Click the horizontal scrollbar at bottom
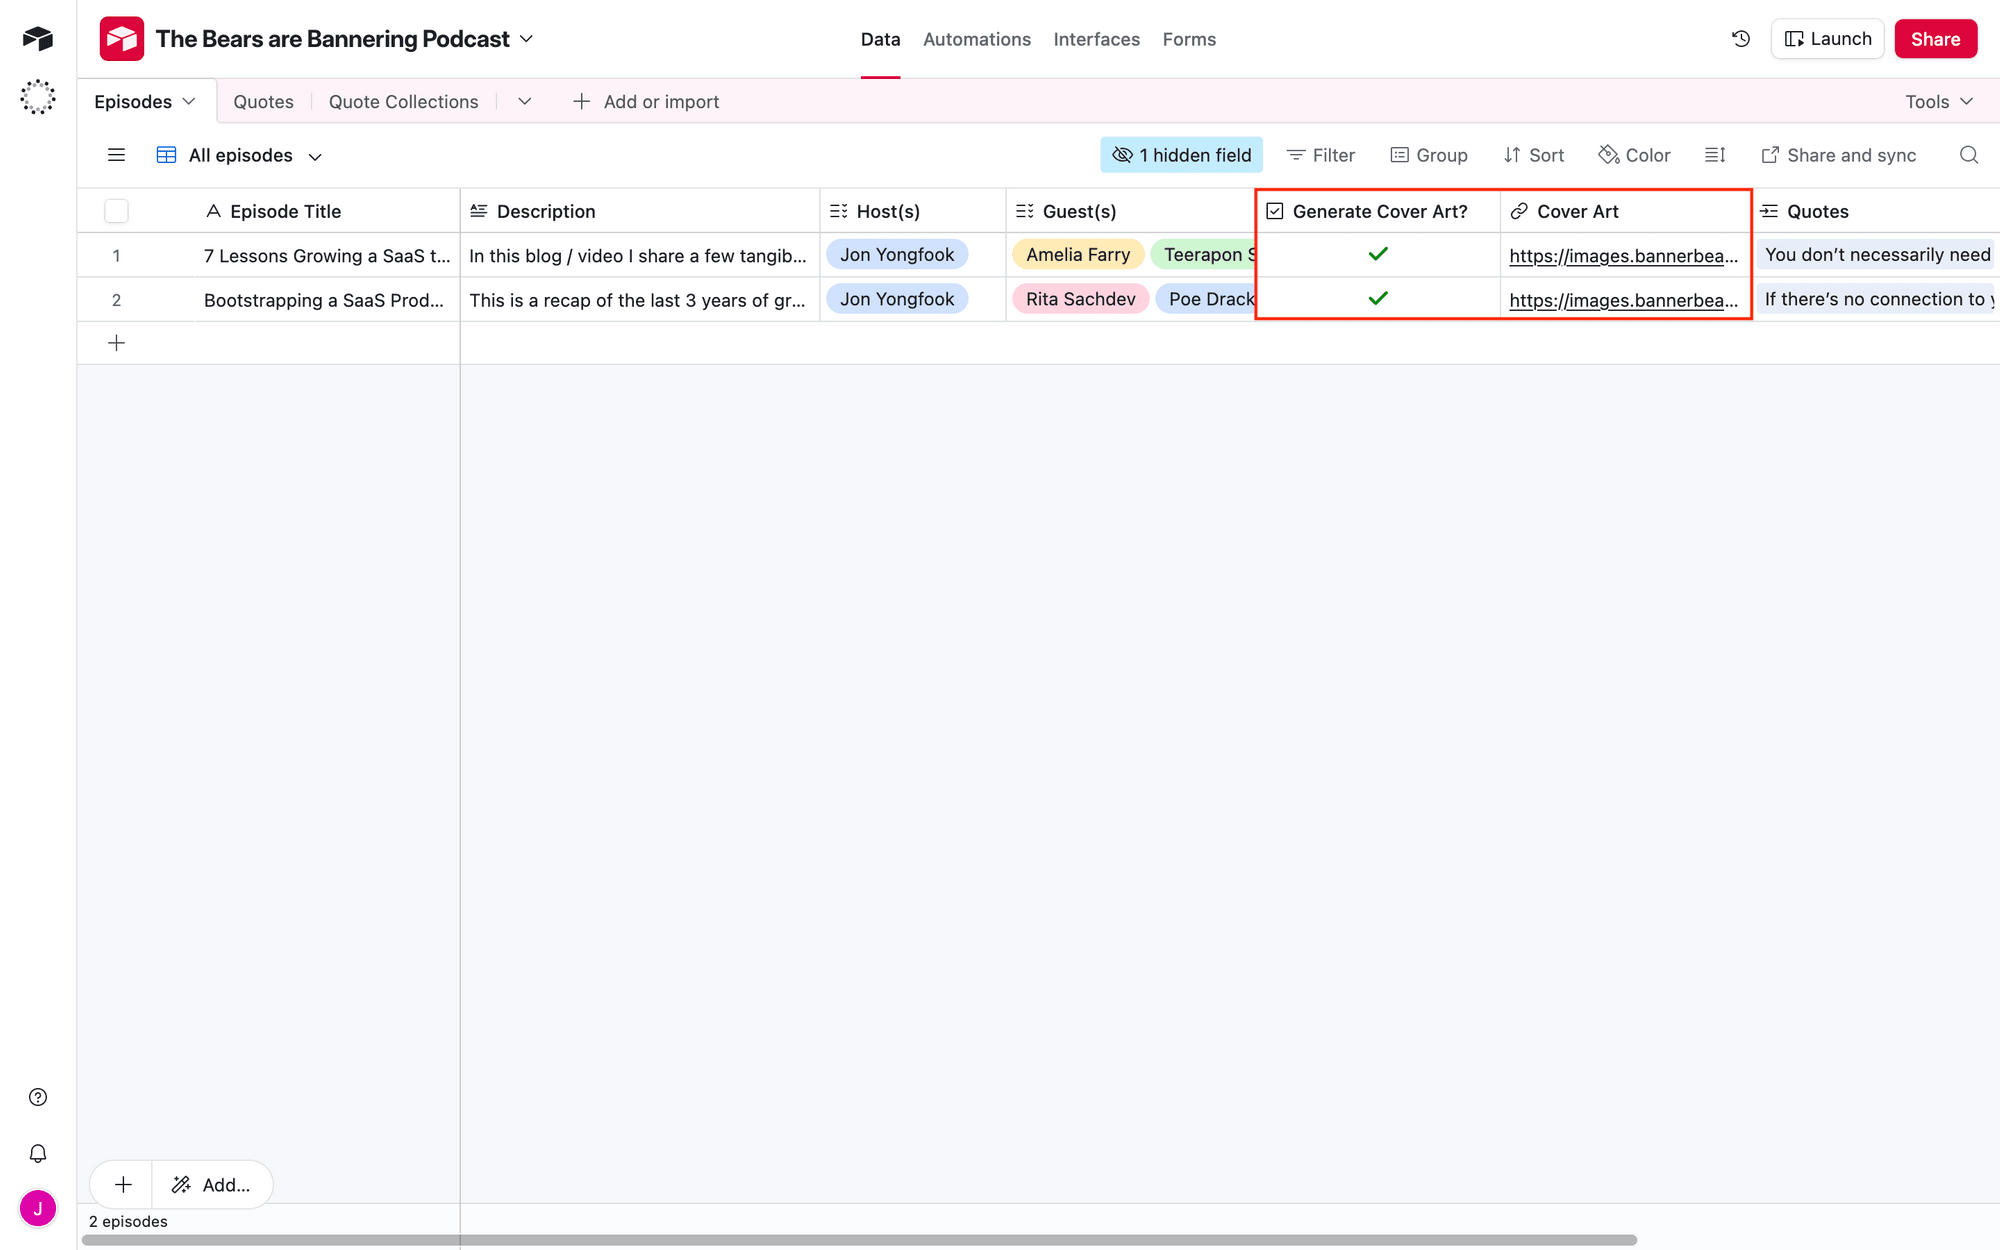Image resolution: width=2000 pixels, height=1250 pixels. (x=858, y=1240)
